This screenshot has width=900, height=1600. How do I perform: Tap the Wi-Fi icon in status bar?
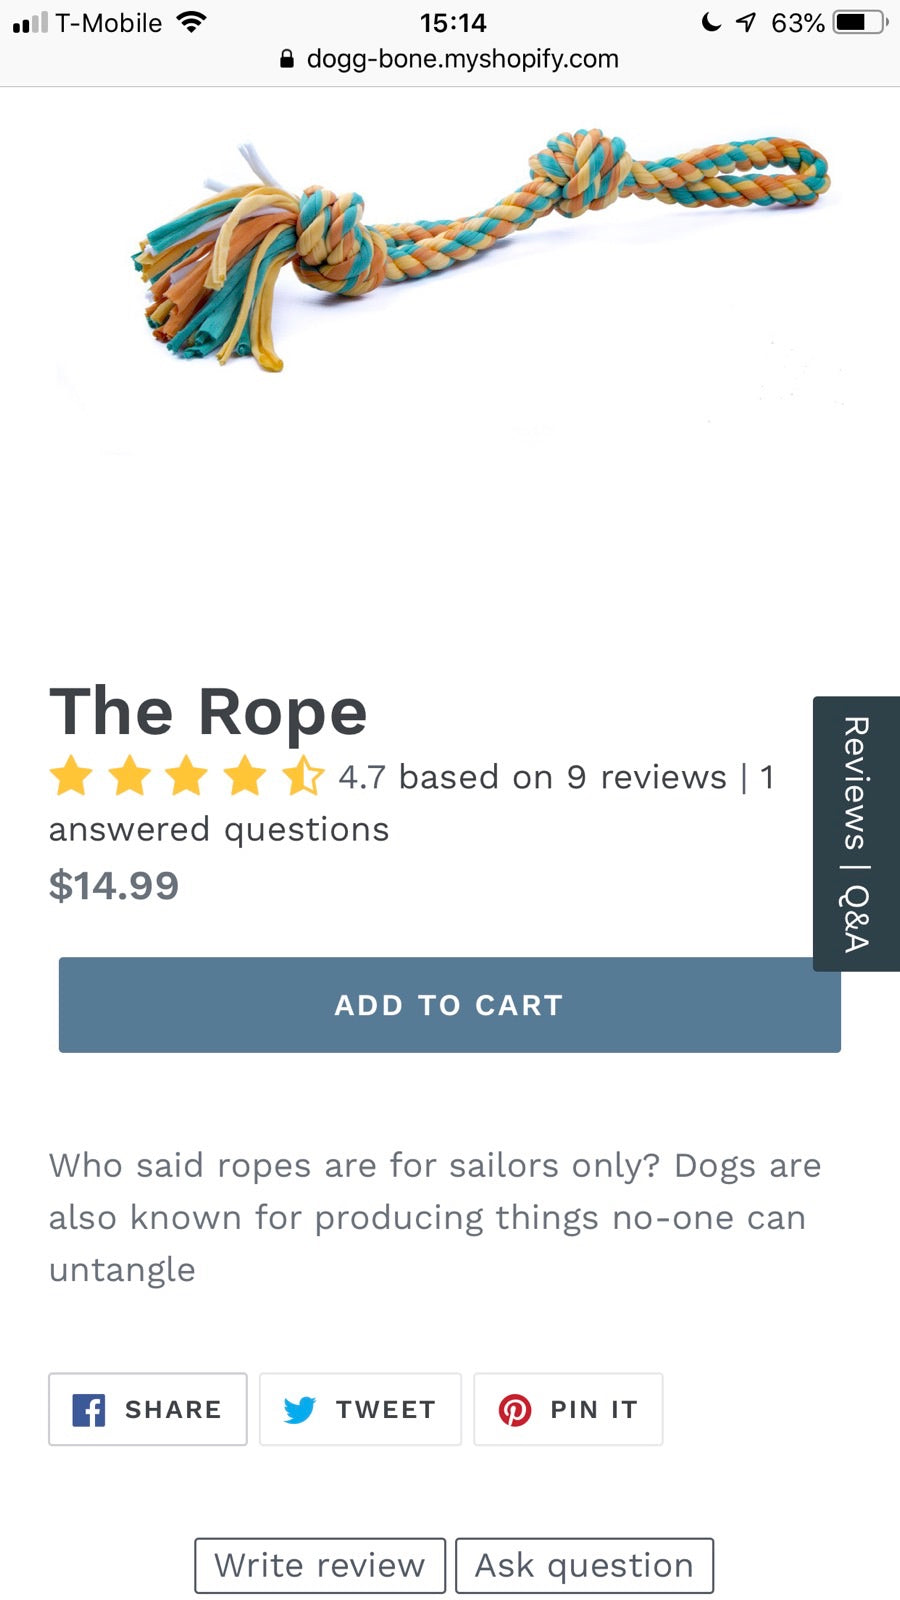click(x=190, y=22)
